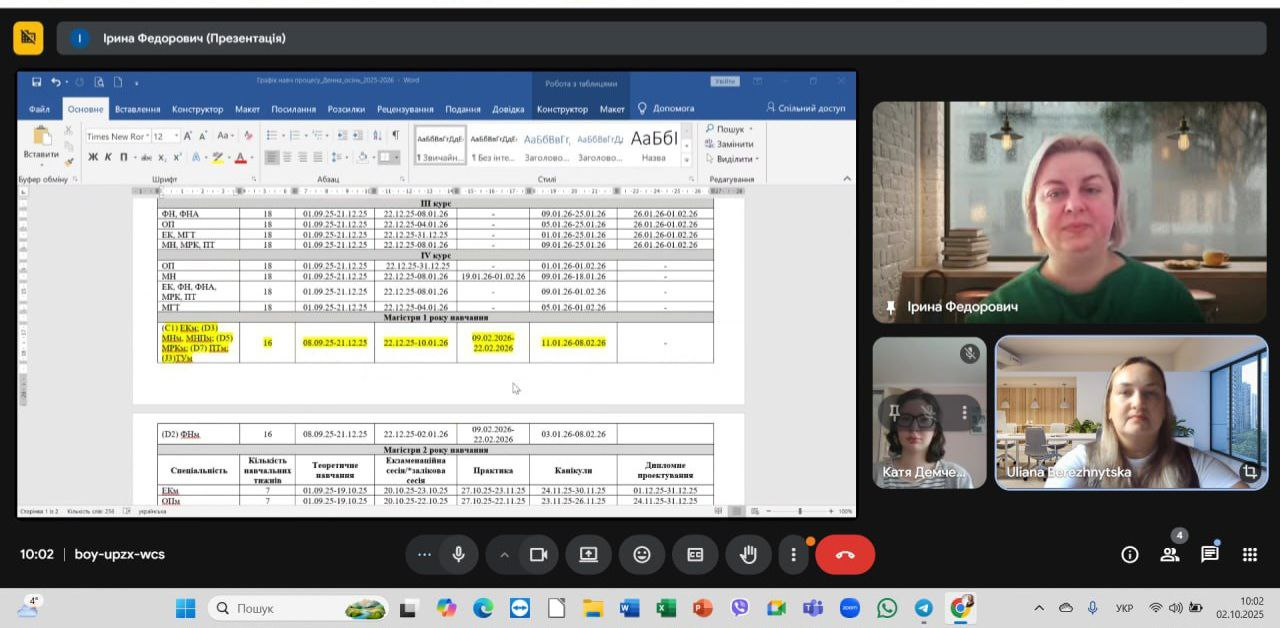Toggle closed captions (CC) button
The image size is (1280, 628).
(x=695, y=555)
